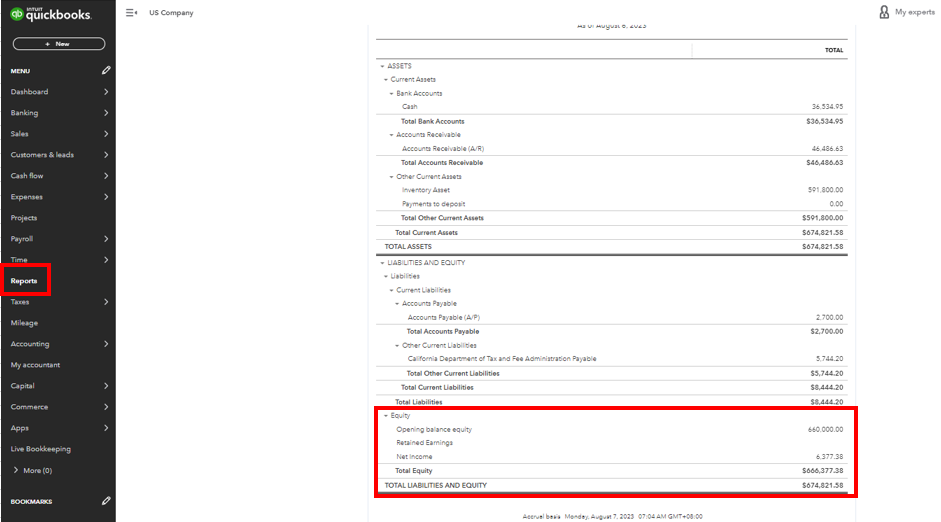
Task: Expand the Cash flow submenu arrow
Action: (106, 176)
